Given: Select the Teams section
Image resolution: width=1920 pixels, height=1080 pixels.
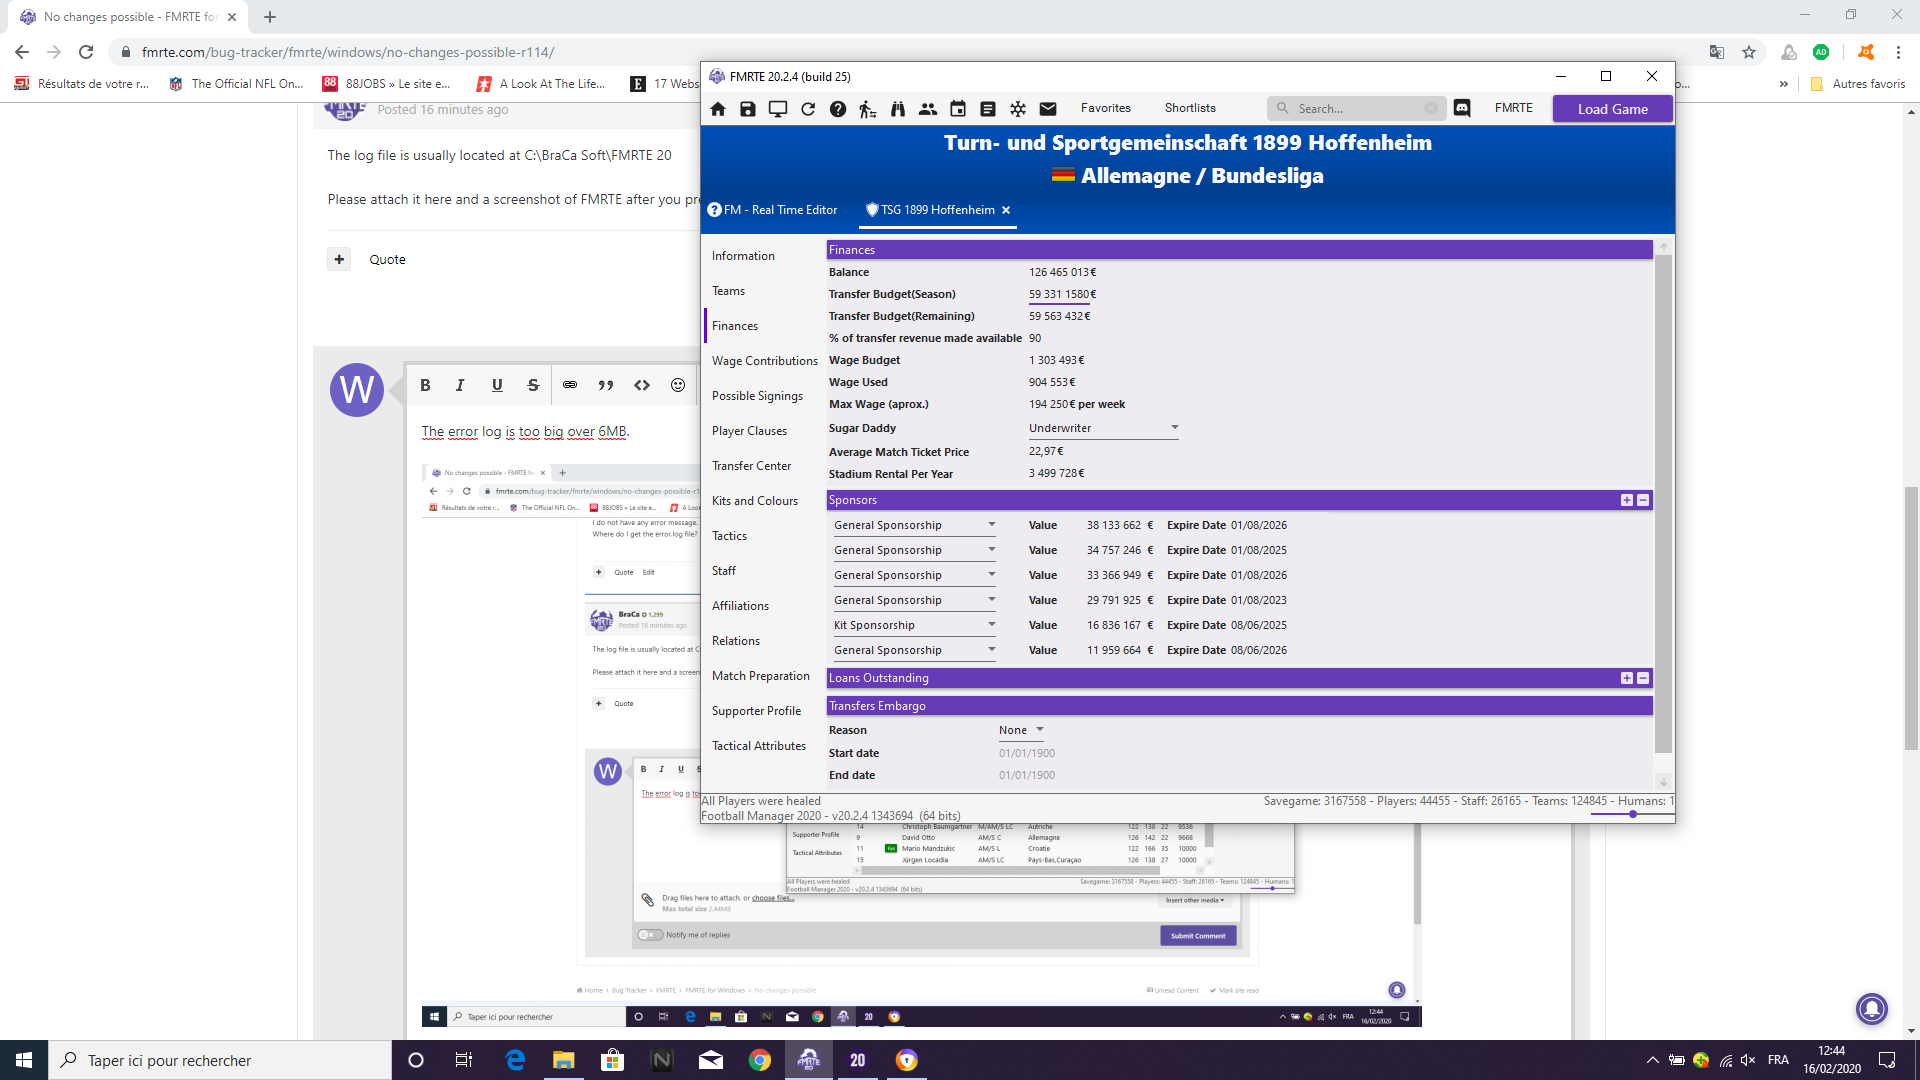Looking at the screenshot, I should [728, 291].
